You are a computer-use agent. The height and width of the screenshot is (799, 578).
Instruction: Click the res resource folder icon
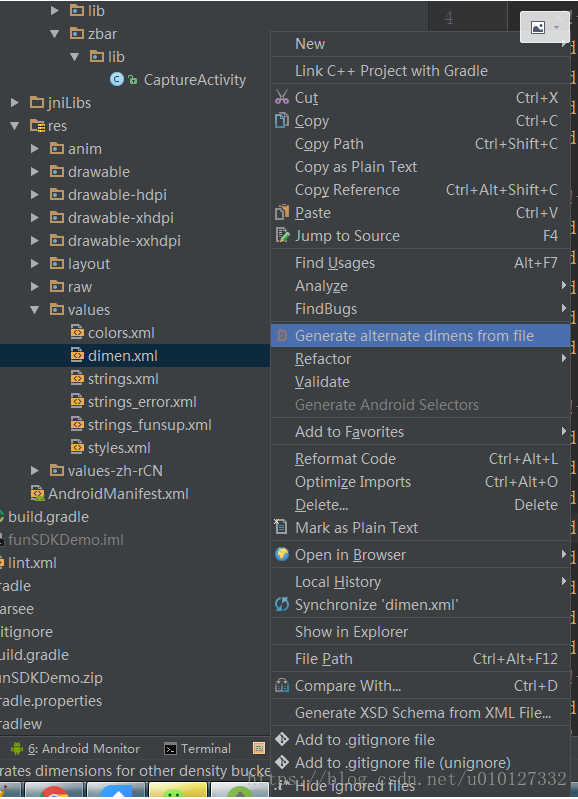[x=38, y=125]
